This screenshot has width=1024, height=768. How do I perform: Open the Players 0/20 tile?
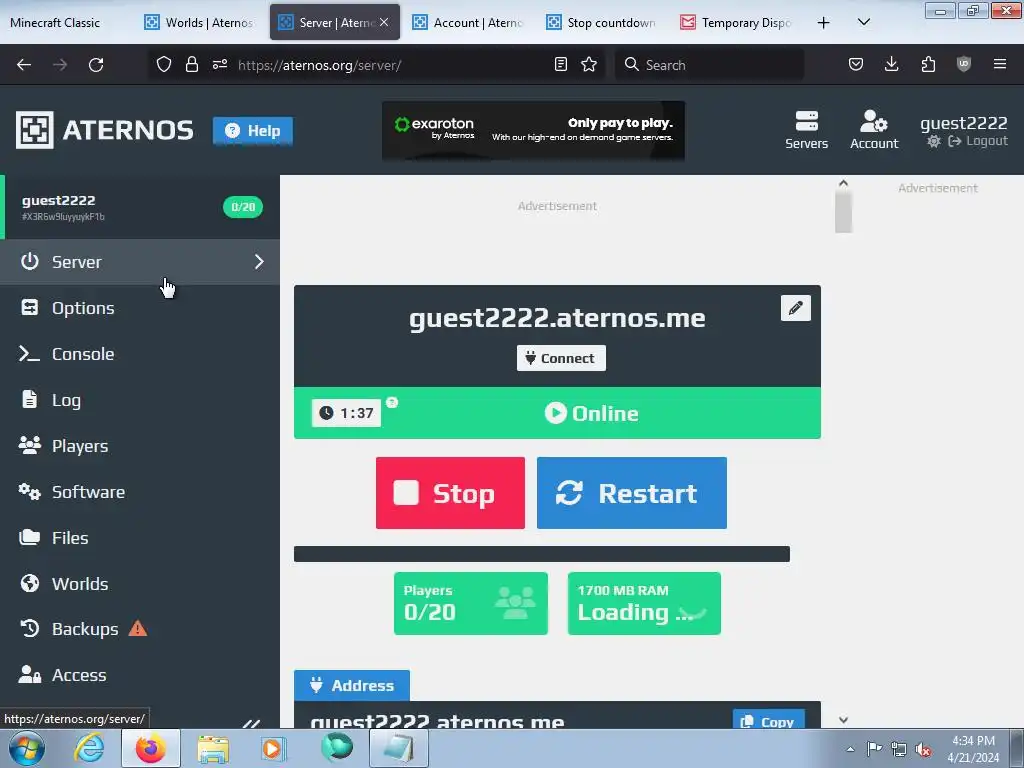(x=471, y=603)
